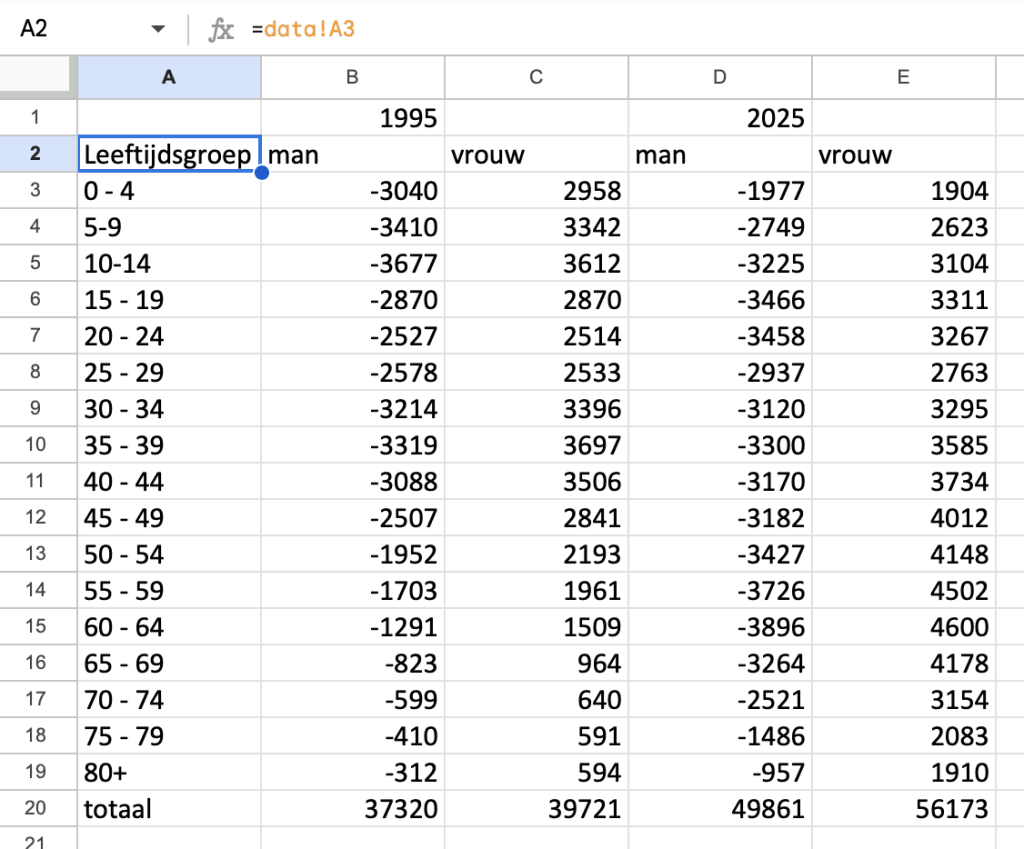This screenshot has width=1024, height=849.
Task: Click the formula bar with =data!A3
Action: [x=600, y=29]
